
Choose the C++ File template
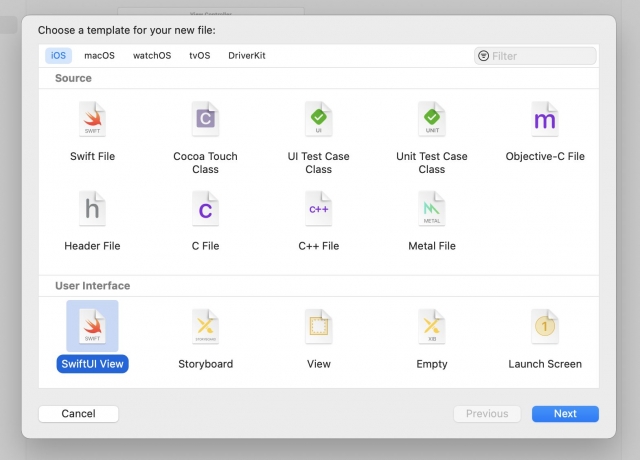318,210
